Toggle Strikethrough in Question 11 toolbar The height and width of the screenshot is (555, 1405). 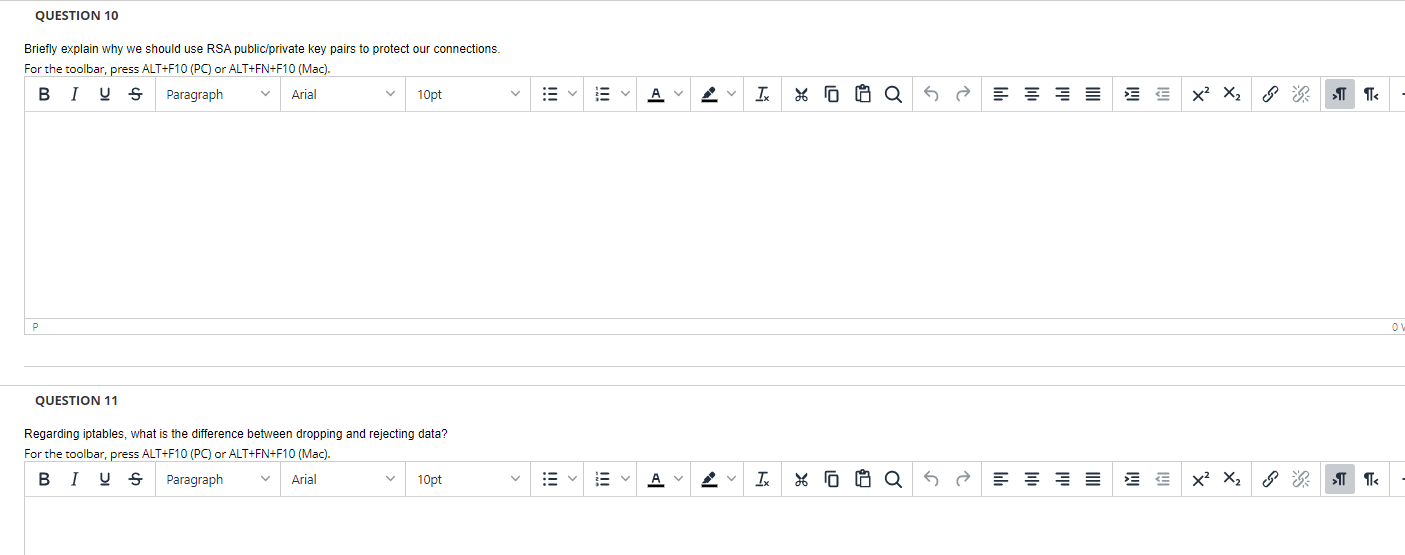(135, 479)
